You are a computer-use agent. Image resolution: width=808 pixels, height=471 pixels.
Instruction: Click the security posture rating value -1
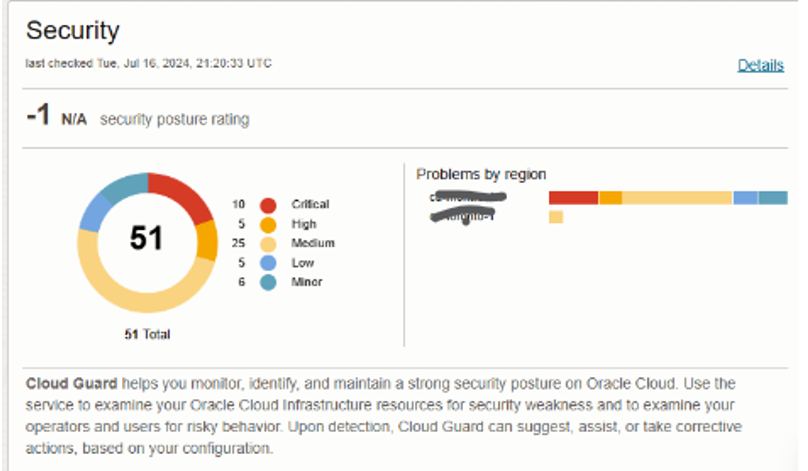tap(39, 117)
